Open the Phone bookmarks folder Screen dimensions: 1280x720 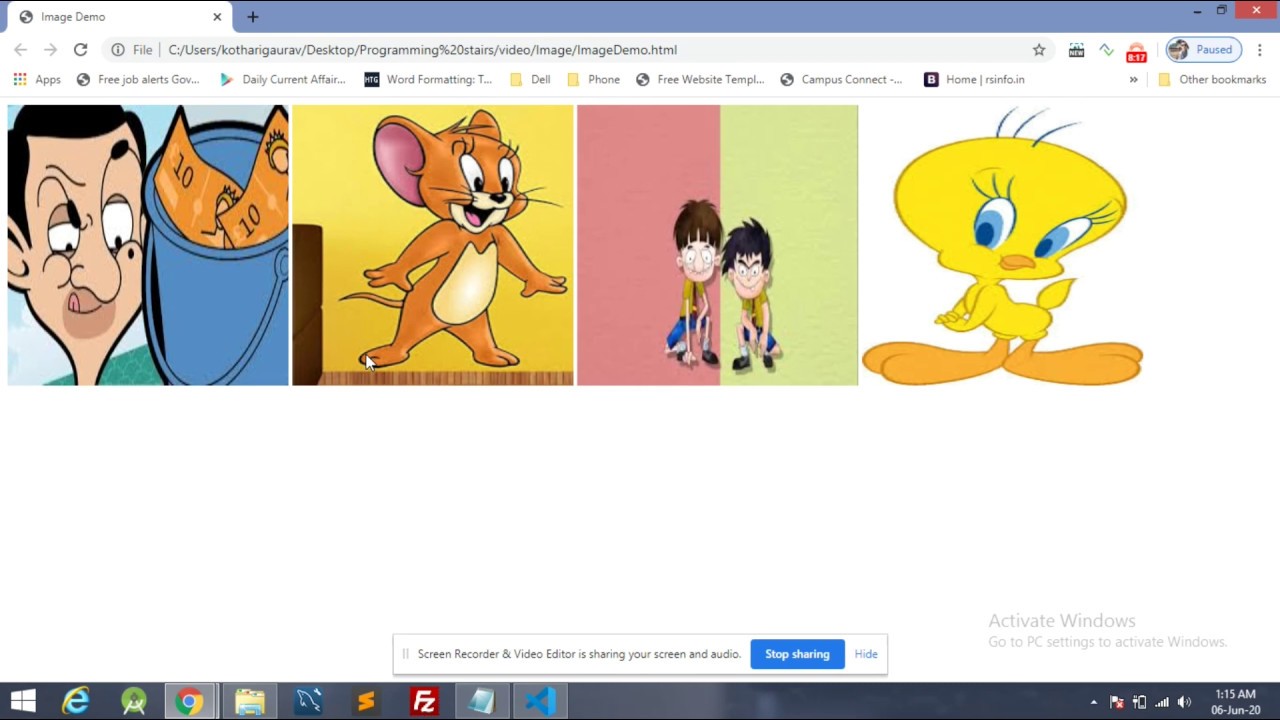593,79
